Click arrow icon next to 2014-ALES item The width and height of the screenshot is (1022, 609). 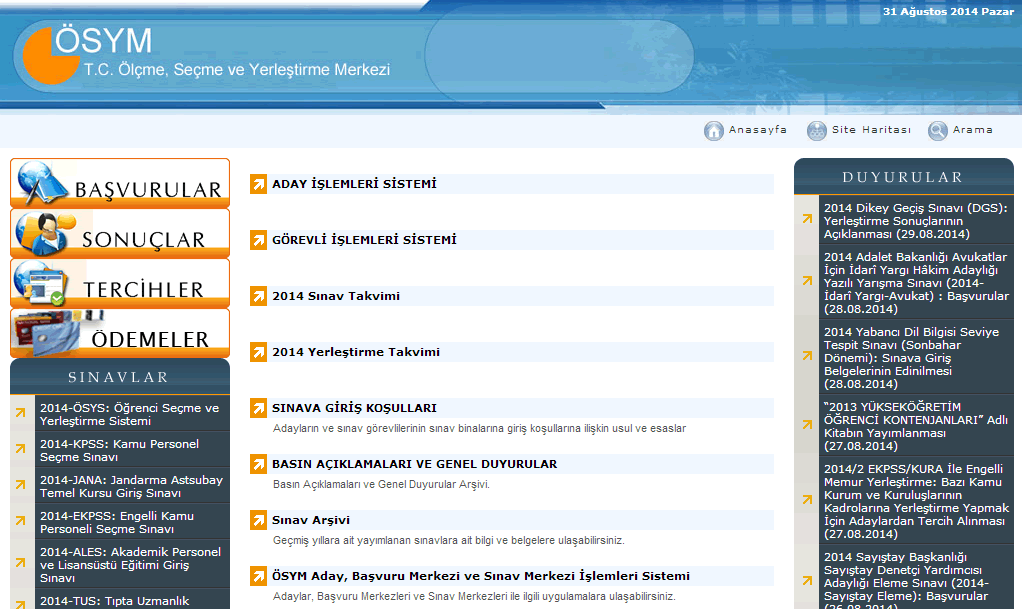[x=20, y=563]
